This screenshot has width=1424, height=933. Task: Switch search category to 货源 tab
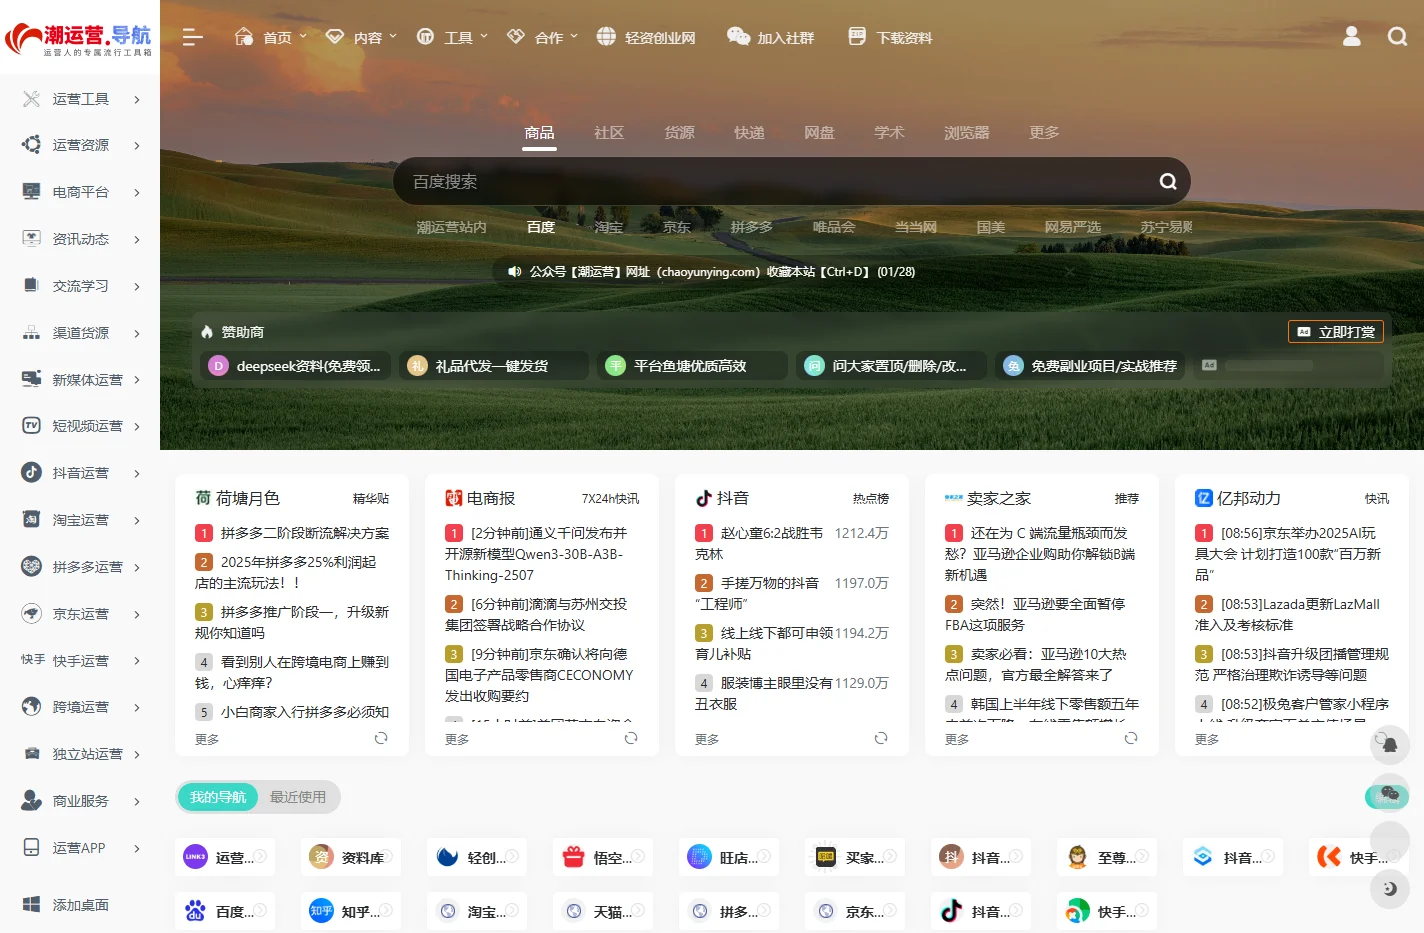[679, 132]
